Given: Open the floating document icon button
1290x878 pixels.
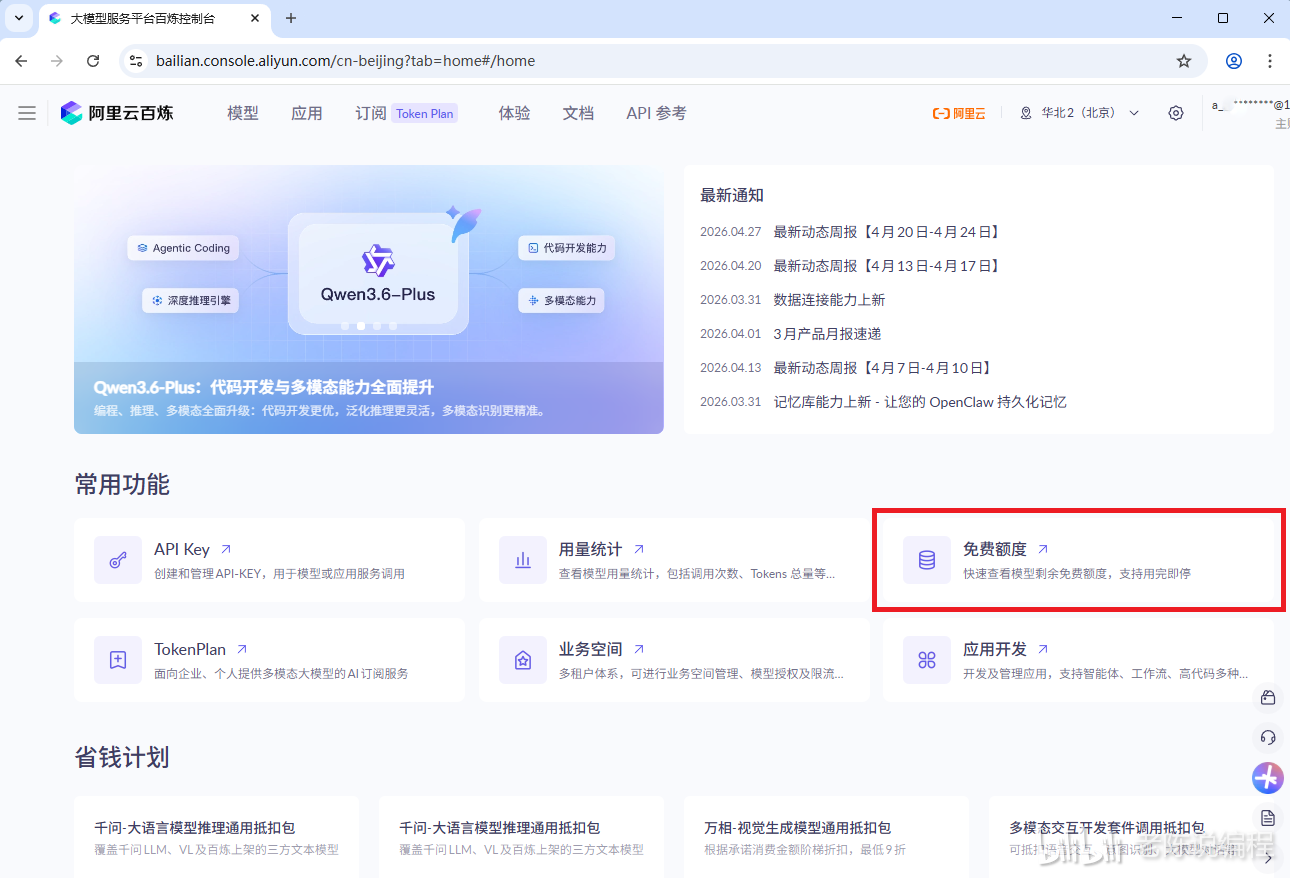Looking at the screenshot, I should (1268, 818).
